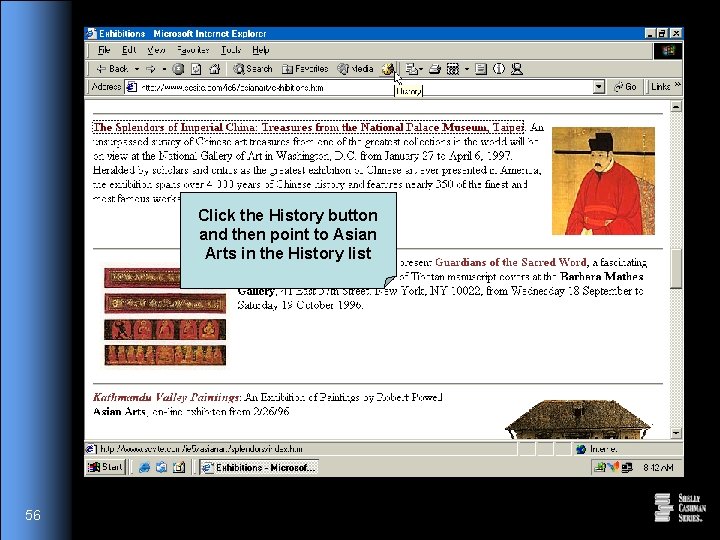This screenshot has height=540, width=720.
Task: Click the Print toolbar icon
Action: click(434, 69)
